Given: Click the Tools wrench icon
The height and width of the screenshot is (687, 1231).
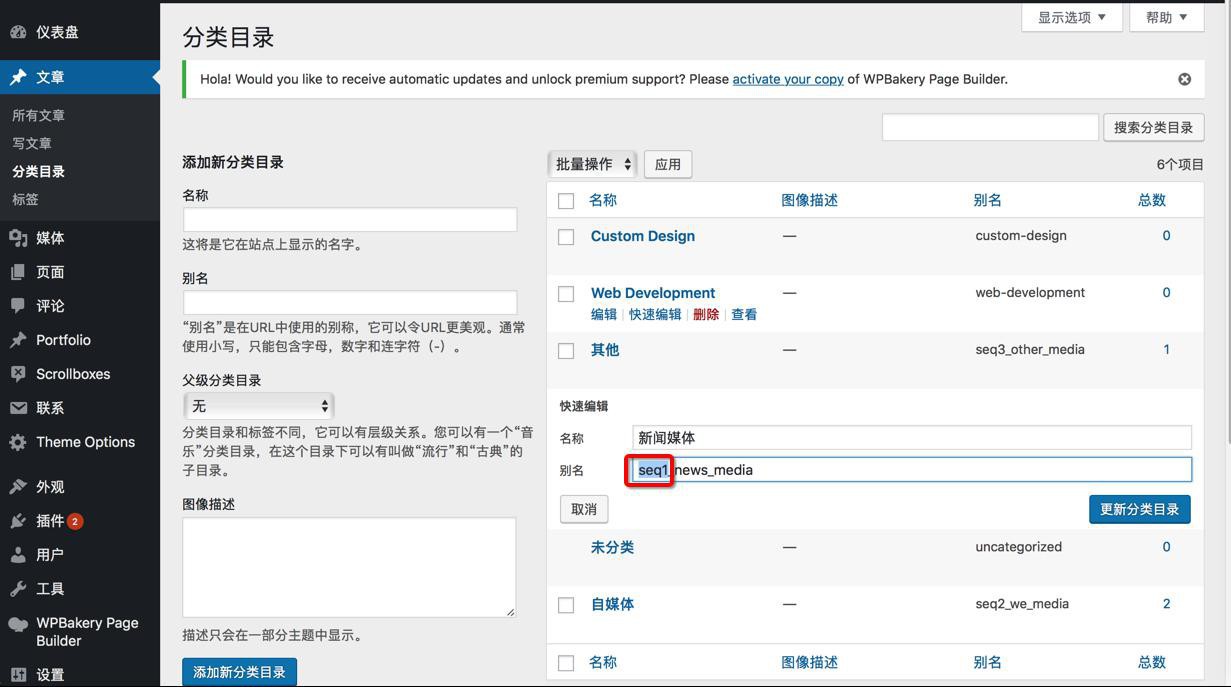Looking at the screenshot, I should click(x=18, y=589).
